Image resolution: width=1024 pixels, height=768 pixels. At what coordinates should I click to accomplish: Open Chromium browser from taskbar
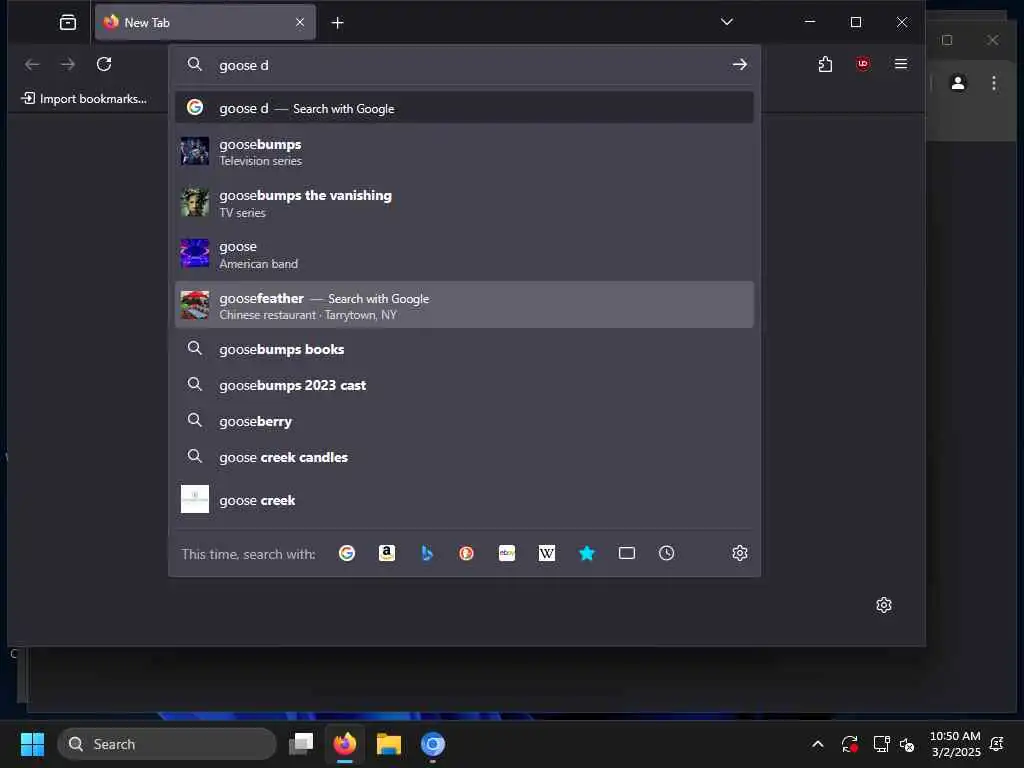[x=432, y=744]
